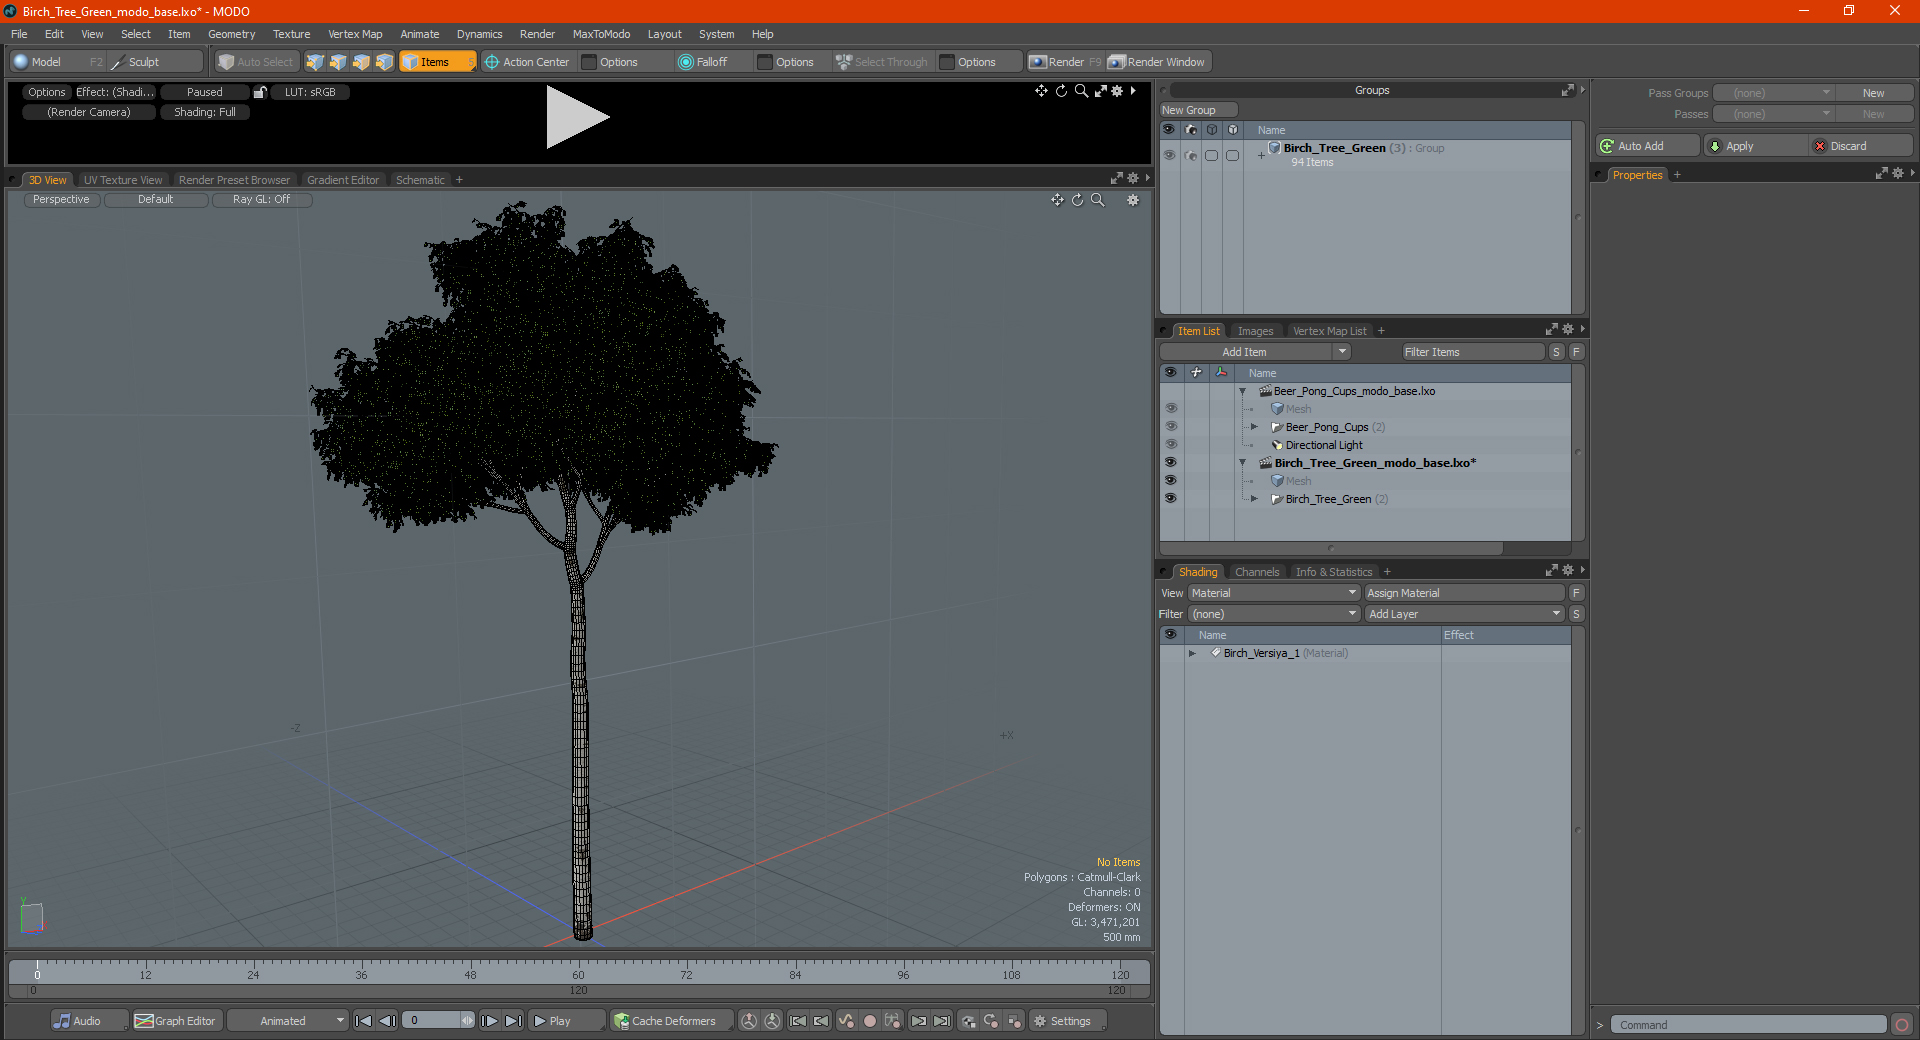This screenshot has height=1040, width=1920.
Task: Apply the pass changes
Action: click(x=1755, y=146)
